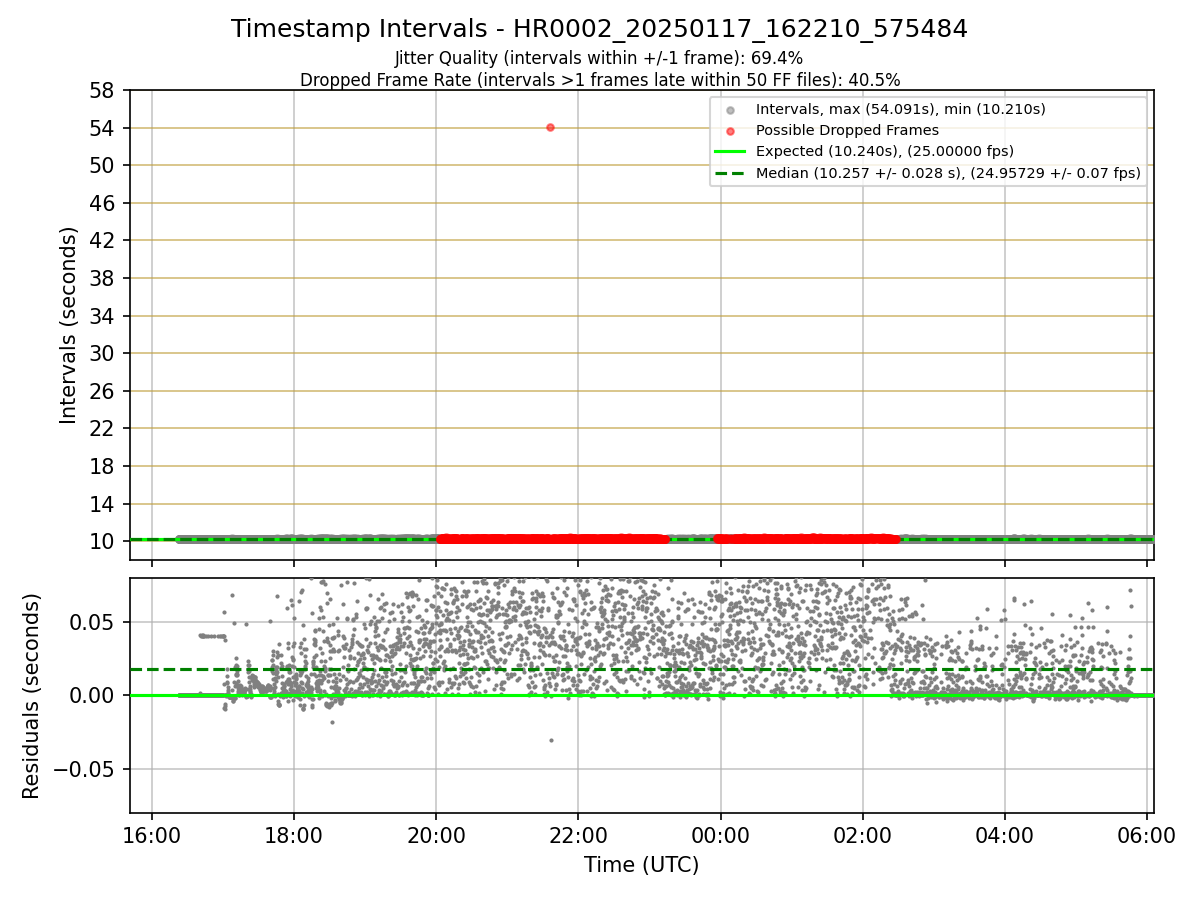
Task: Click legend entry 'Expected (10.240s), (25.00000 fps)'
Action: point(885,151)
